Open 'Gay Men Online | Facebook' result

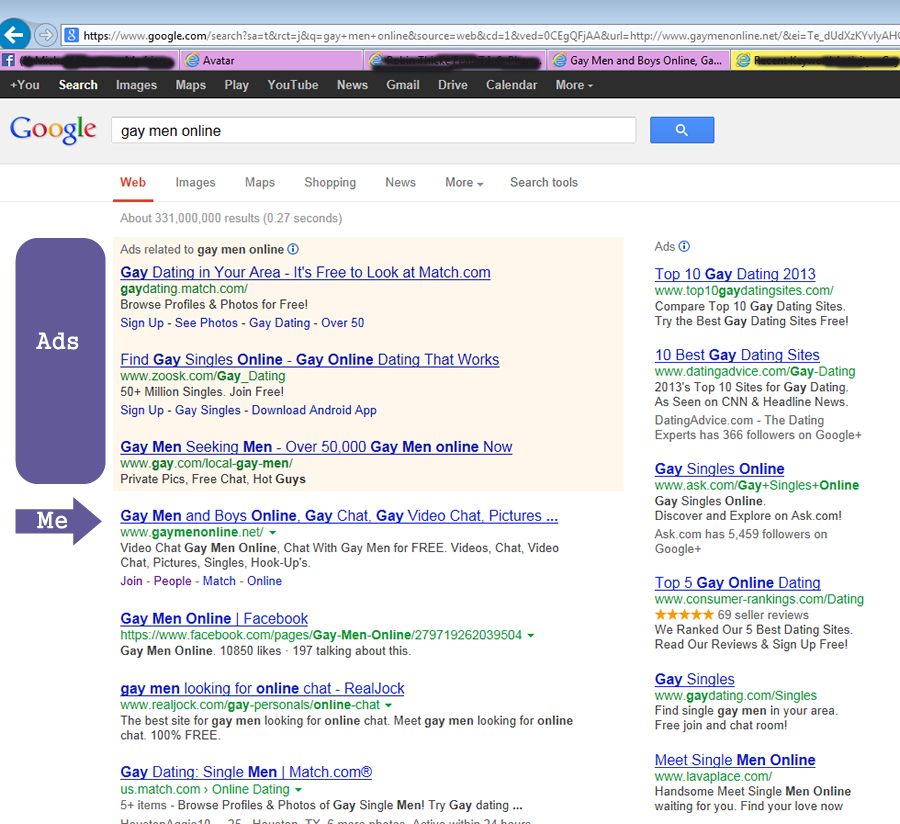point(214,618)
